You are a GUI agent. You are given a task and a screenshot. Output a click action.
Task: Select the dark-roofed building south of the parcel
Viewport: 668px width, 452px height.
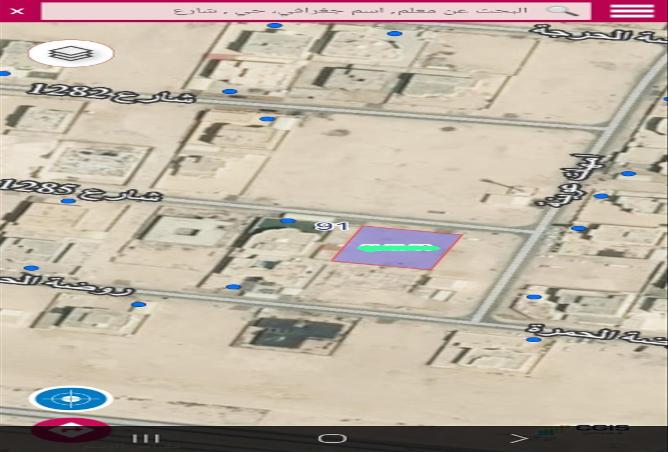293,333
